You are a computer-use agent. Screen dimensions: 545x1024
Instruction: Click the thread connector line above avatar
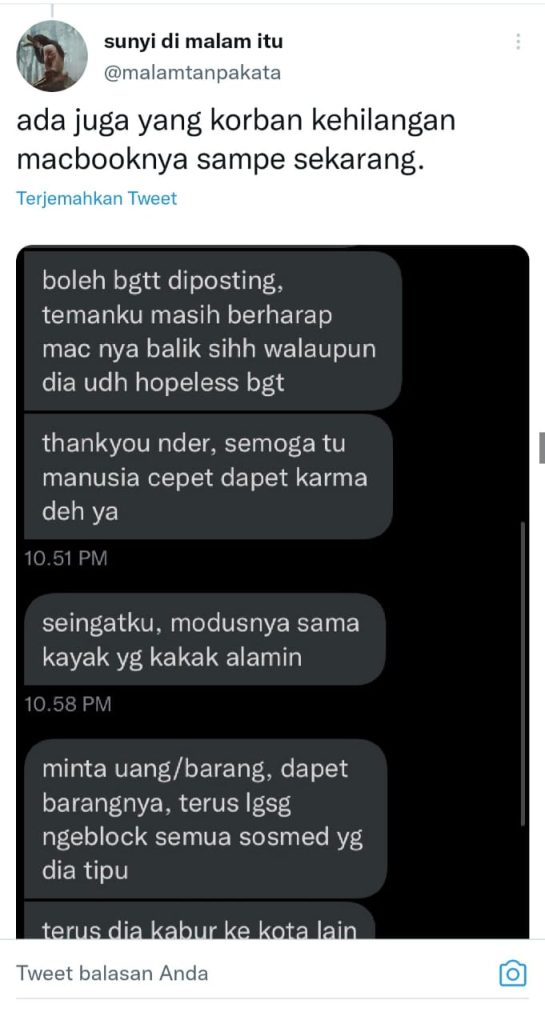(x=52, y=10)
